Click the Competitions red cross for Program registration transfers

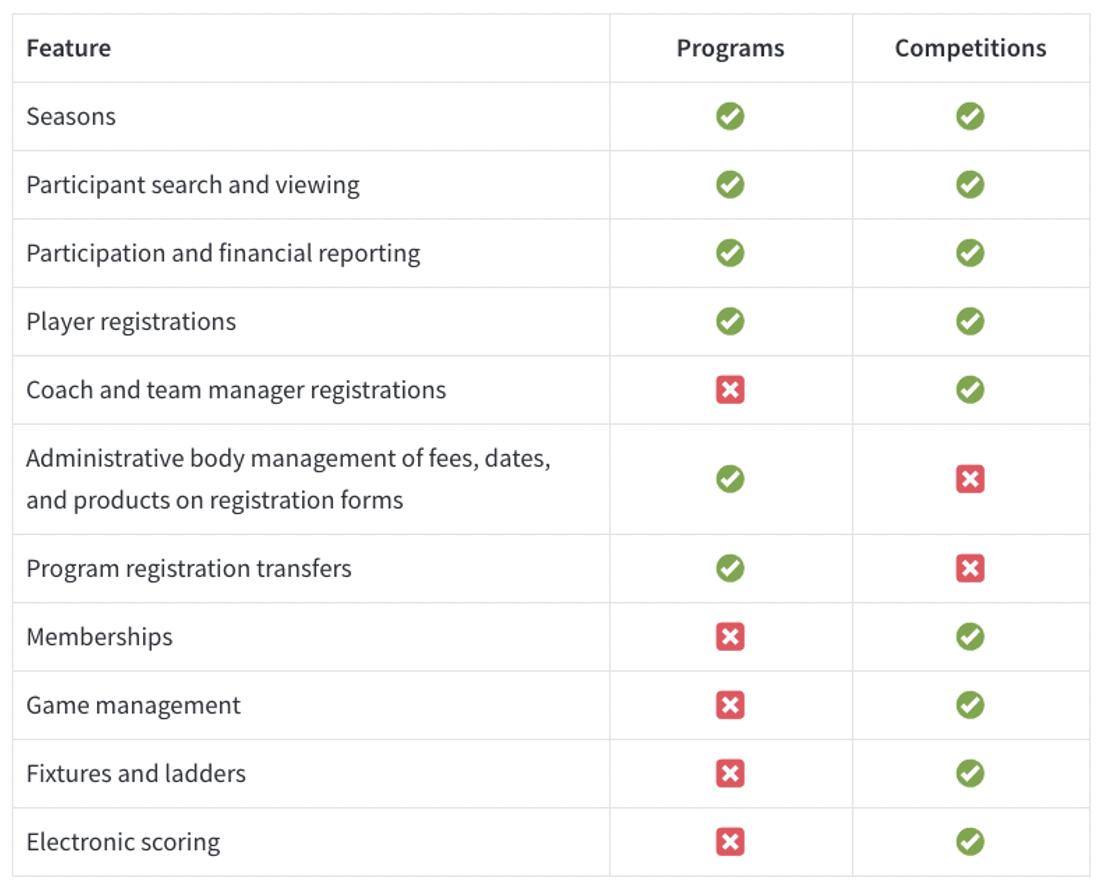[969, 569]
